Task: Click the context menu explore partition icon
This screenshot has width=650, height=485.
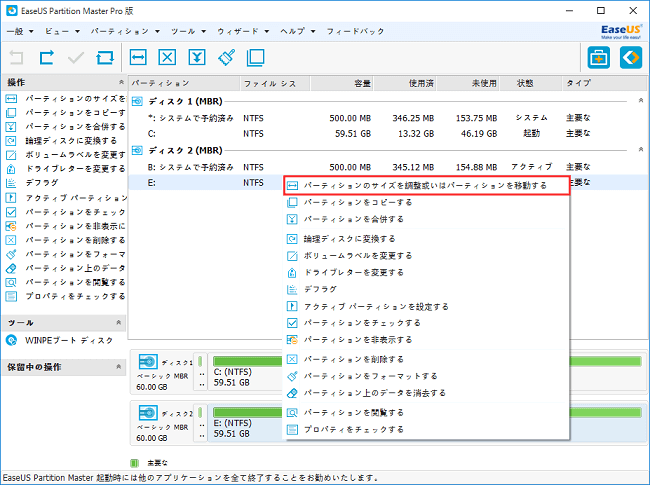Action: click(292, 413)
